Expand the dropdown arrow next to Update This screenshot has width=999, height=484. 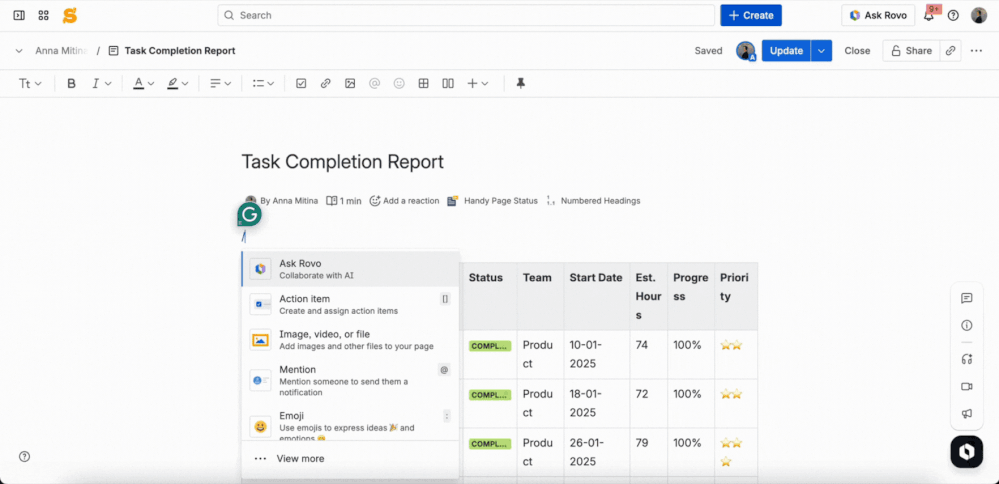point(821,51)
